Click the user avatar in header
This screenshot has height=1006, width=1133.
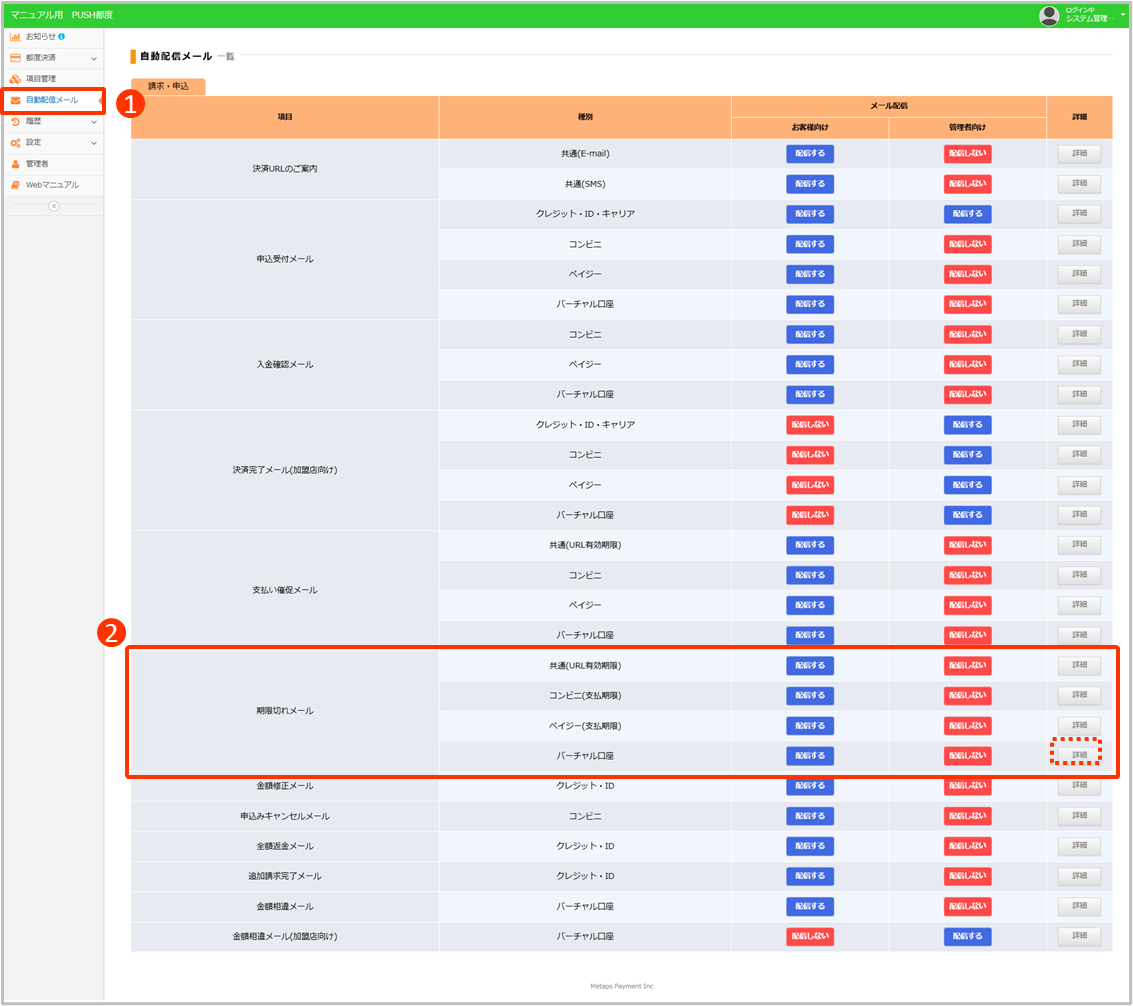[x=1049, y=15]
